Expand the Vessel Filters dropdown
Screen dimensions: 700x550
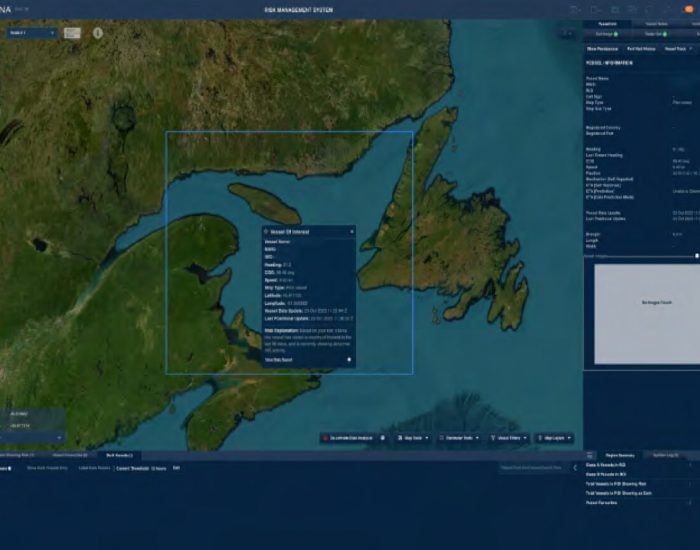coord(509,438)
